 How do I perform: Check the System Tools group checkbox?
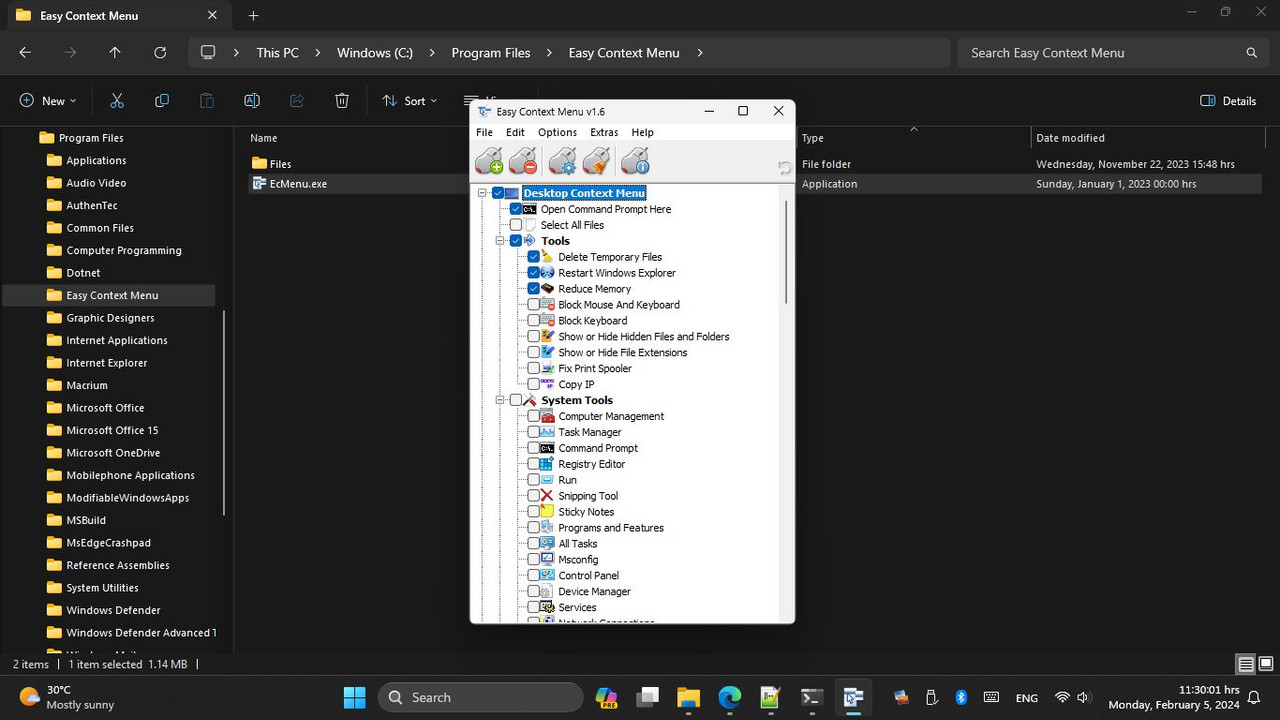click(x=516, y=400)
